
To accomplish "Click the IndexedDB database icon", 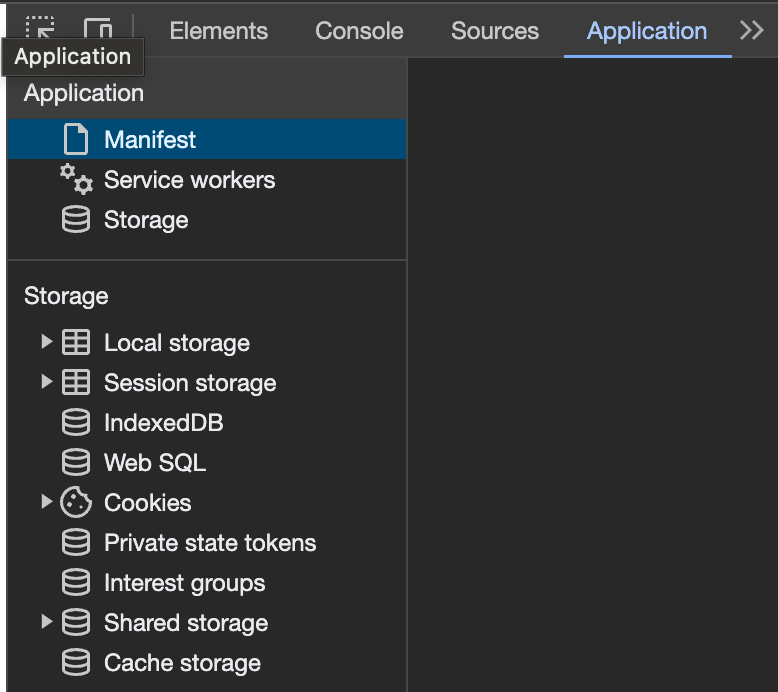I will click(76, 423).
